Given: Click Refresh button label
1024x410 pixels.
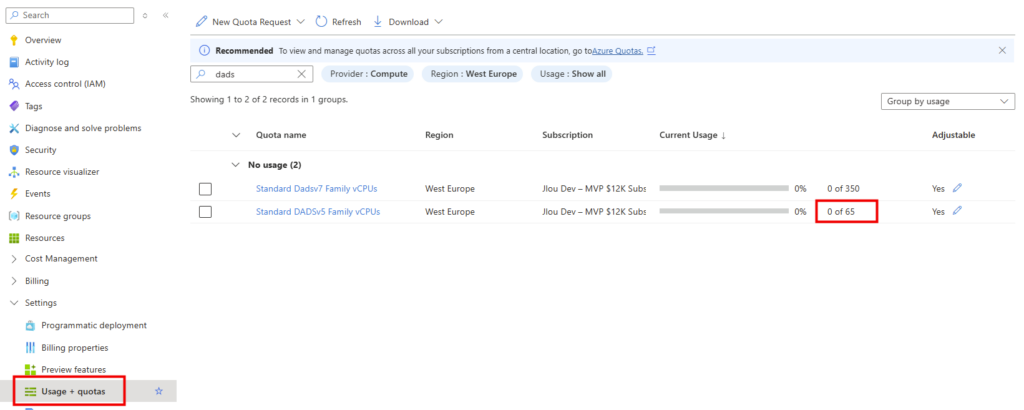Looking at the screenshot, I should [347, 22].
